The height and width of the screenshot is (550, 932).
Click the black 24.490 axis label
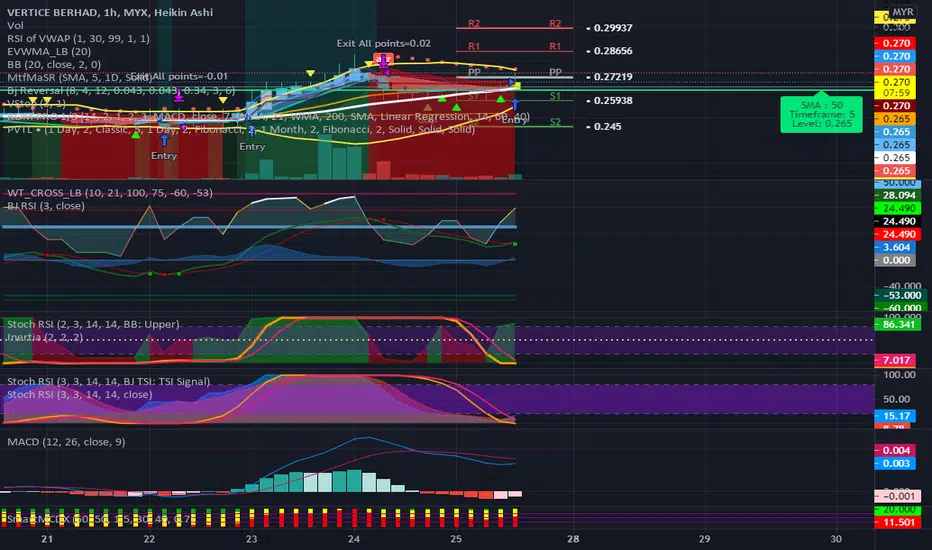898,222
